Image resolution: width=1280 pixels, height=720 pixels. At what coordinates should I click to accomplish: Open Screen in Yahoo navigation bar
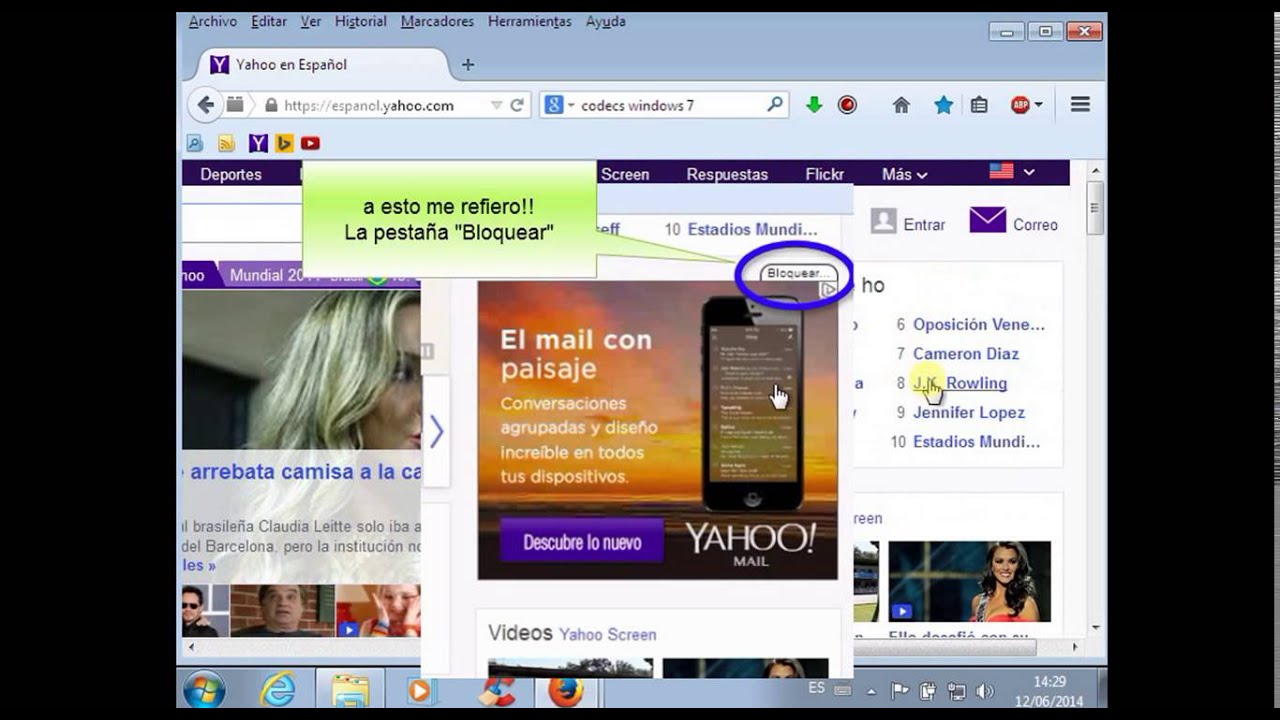point(625,174)
